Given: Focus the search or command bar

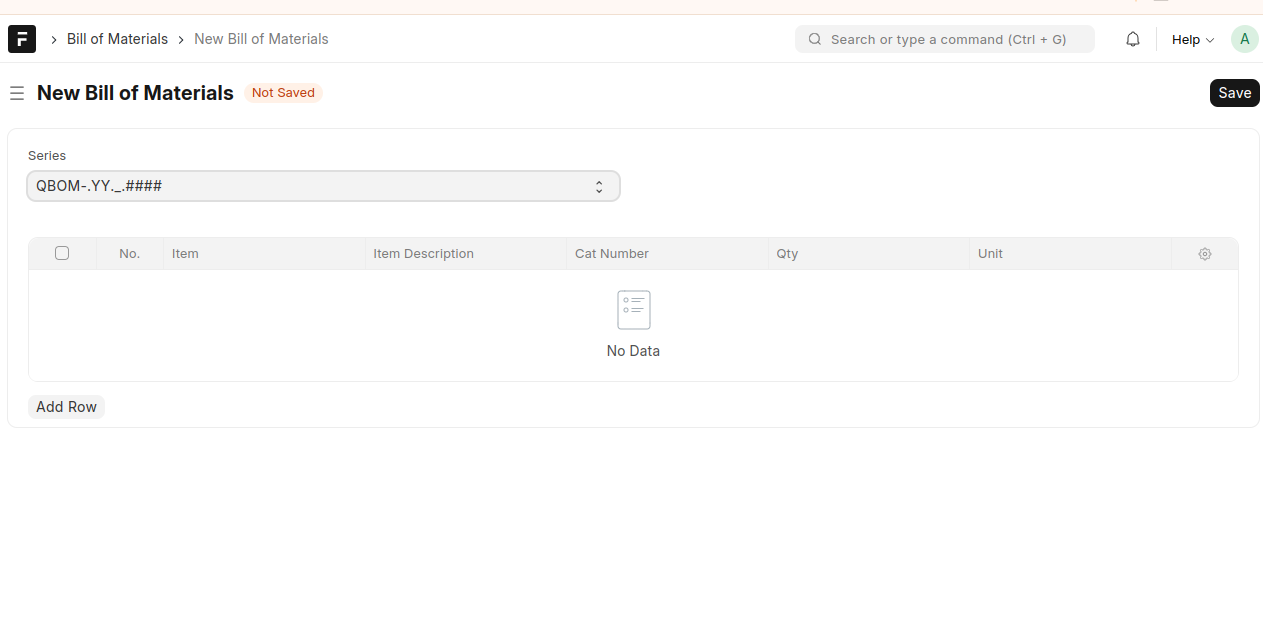Looking at the screenshot, I should tap(947, 39).
